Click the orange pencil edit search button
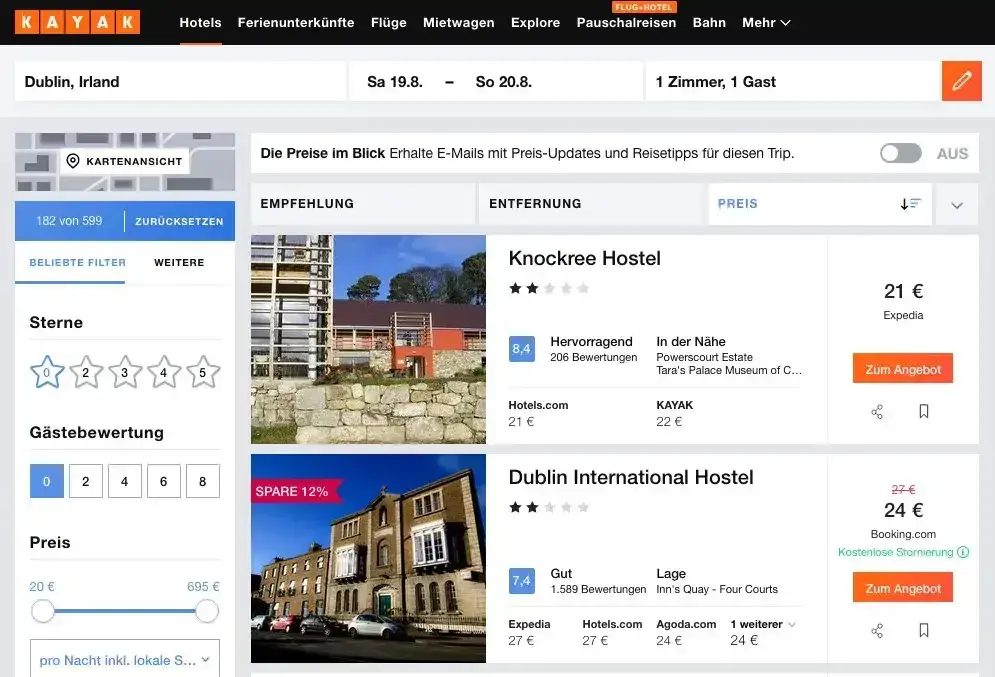 coord(961,81)
